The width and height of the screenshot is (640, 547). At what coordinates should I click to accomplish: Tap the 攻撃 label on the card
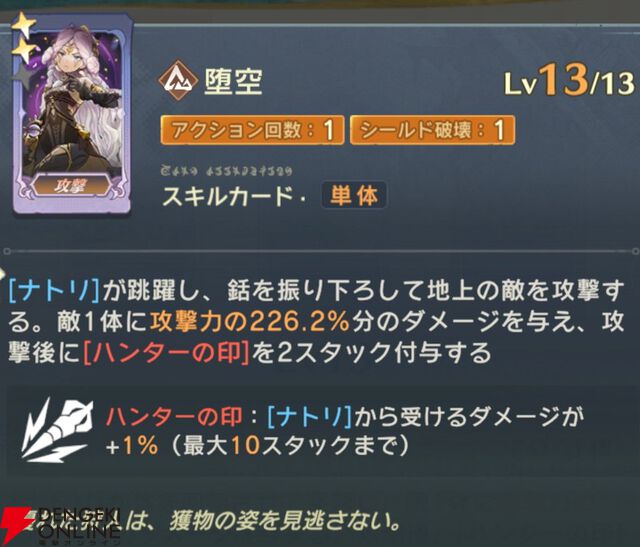coord(72,185)
